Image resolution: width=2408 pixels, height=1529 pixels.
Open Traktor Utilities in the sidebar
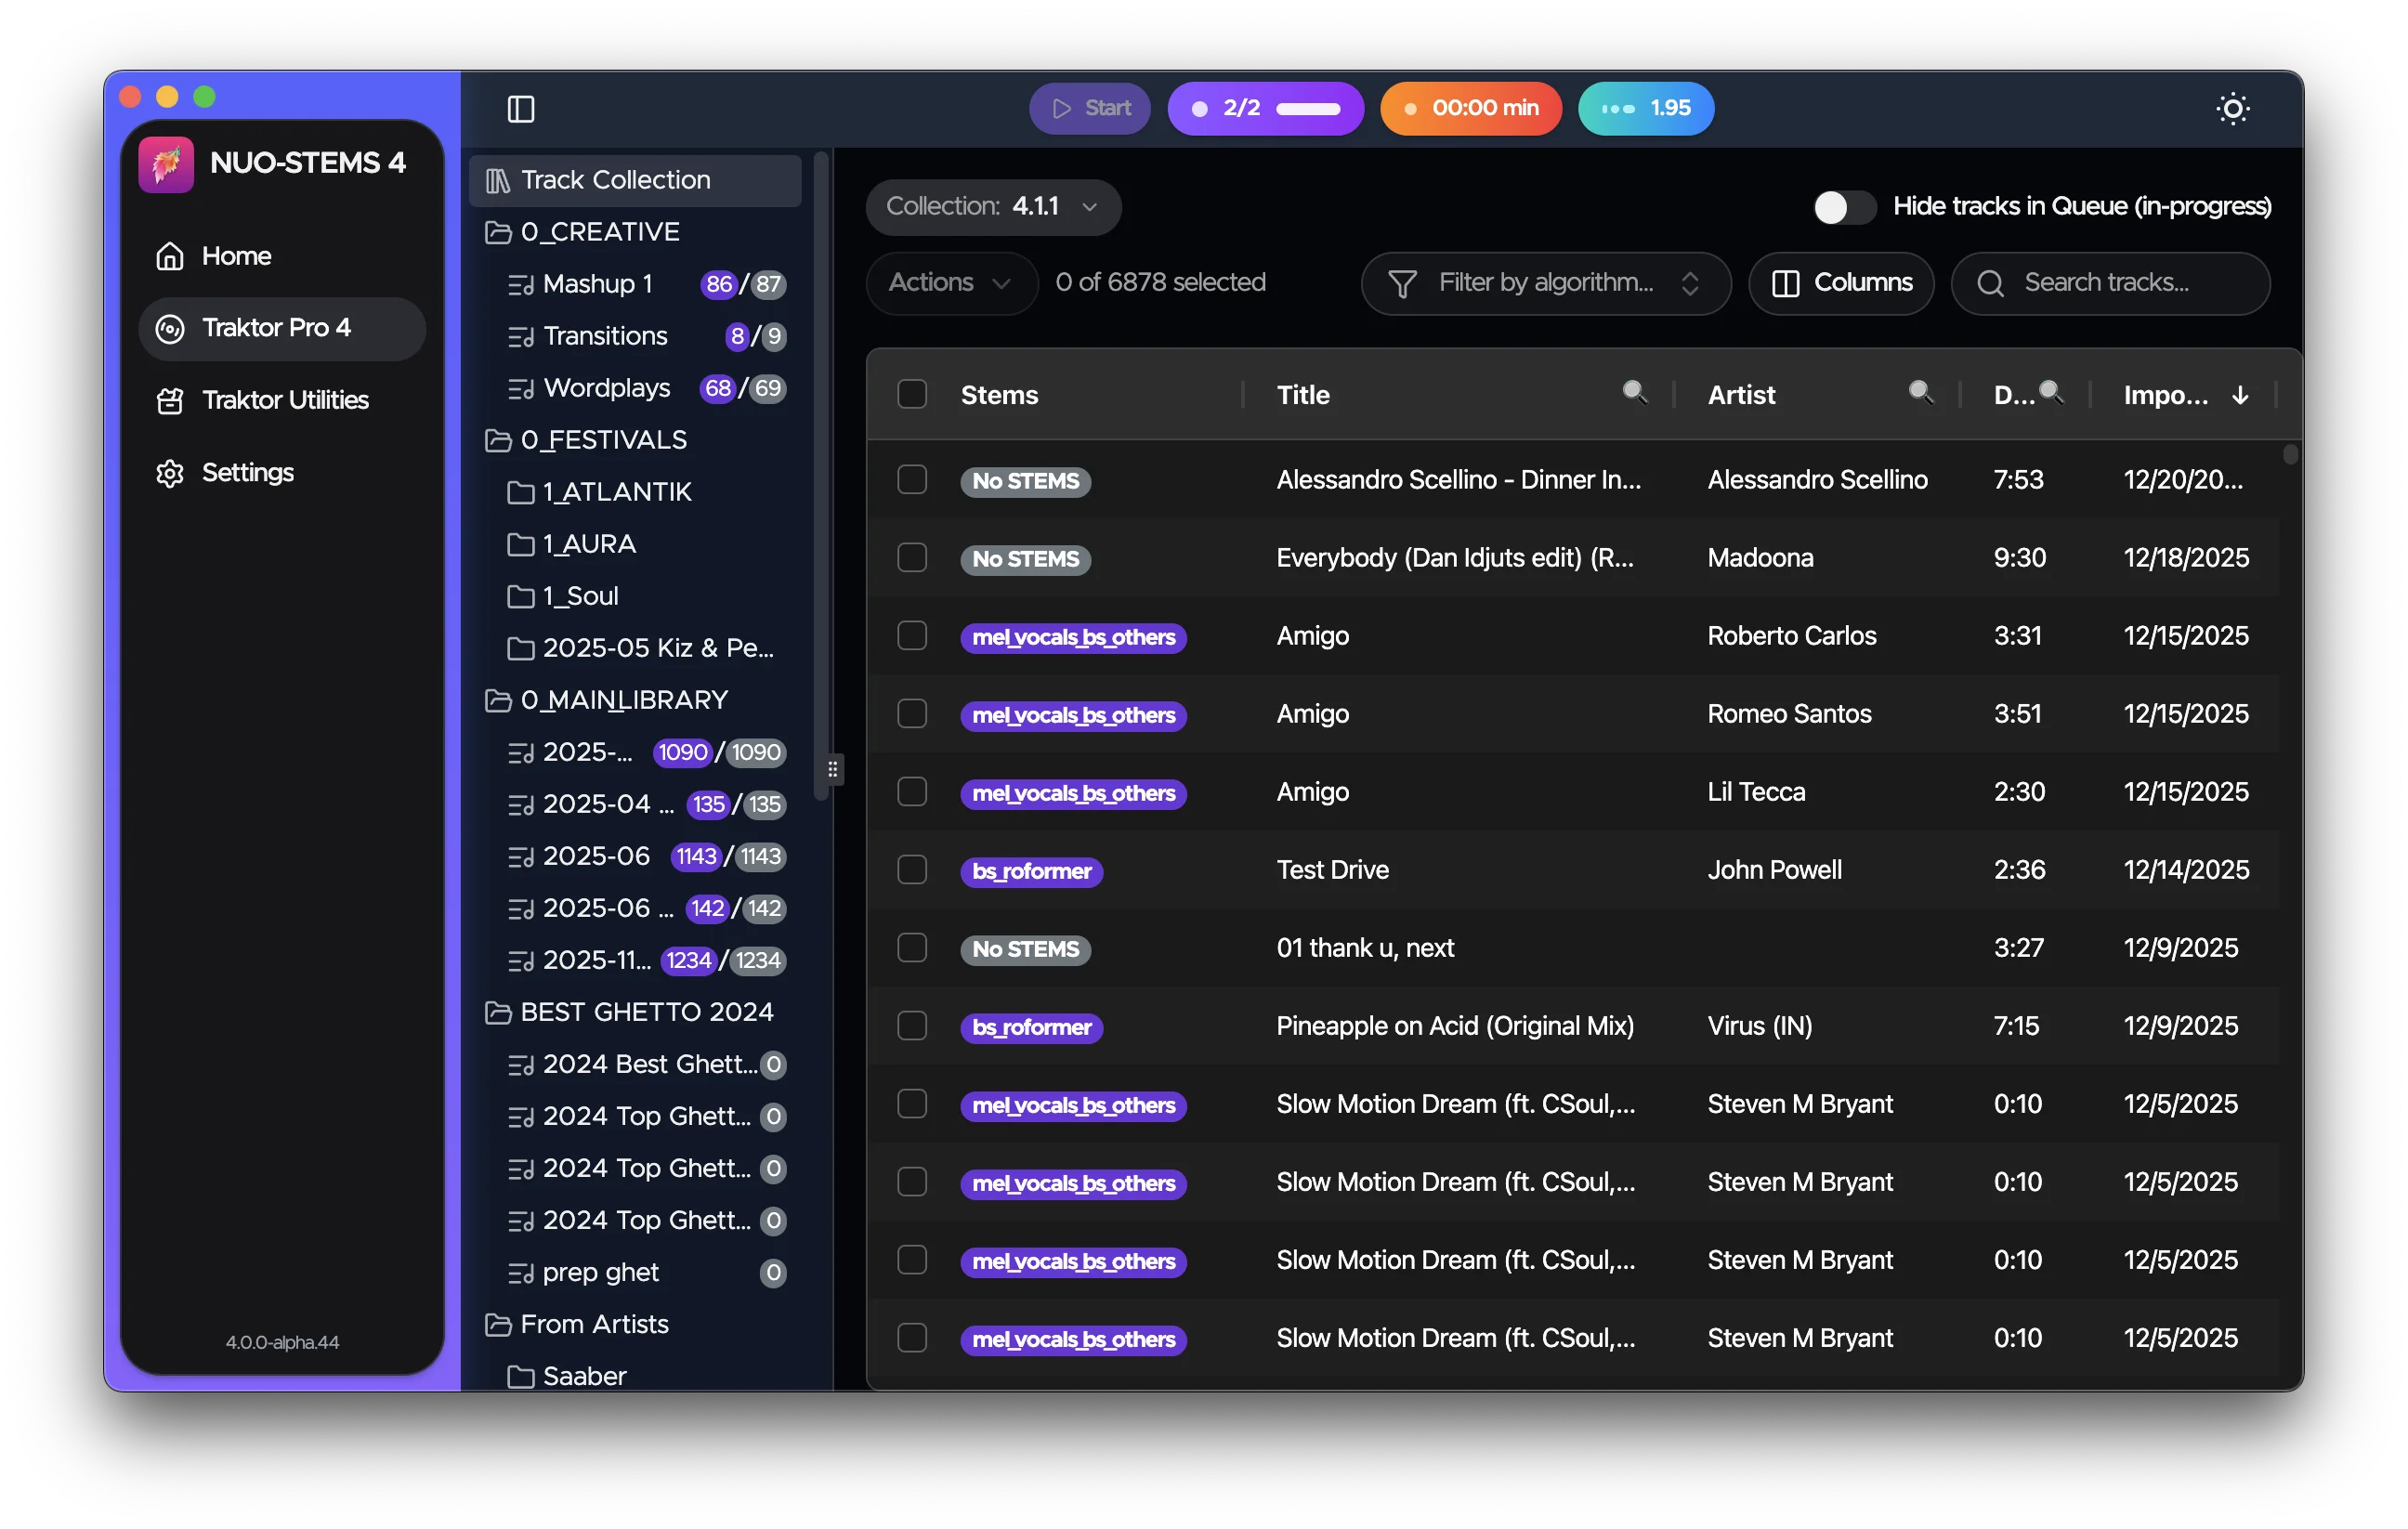click(x=284, y=400)
